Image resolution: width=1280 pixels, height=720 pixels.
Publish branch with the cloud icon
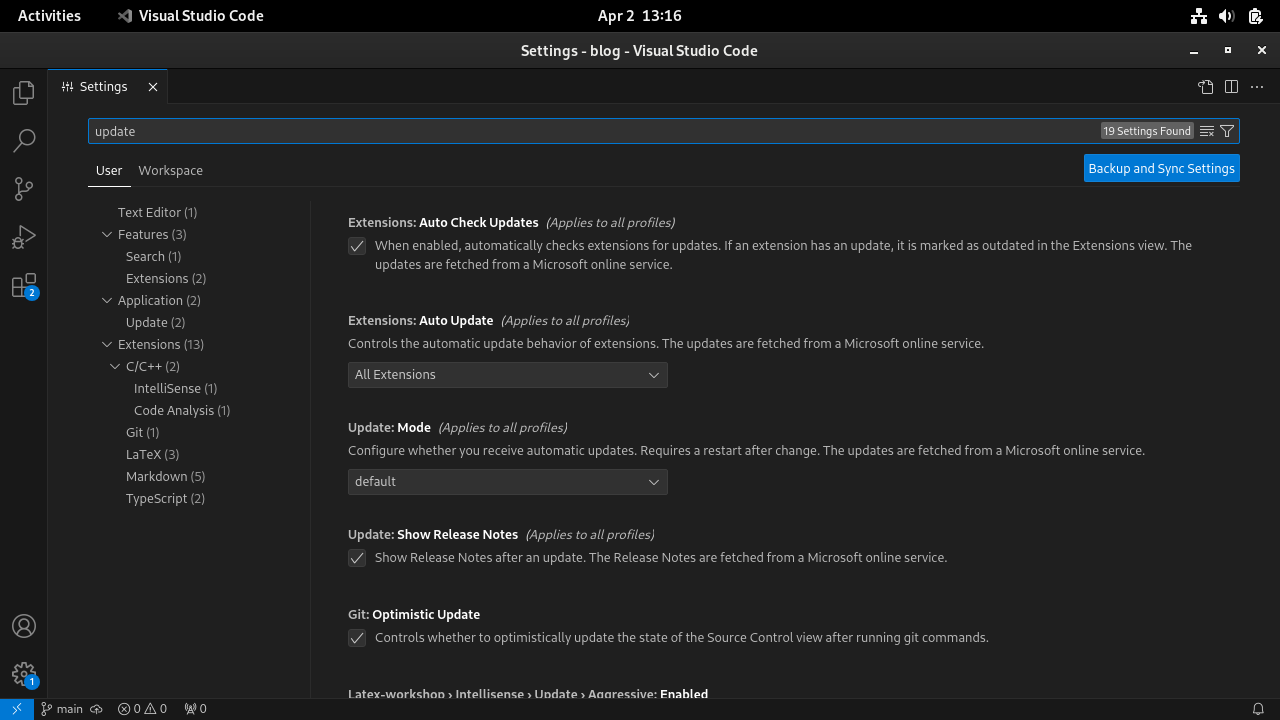click(97, 709)
